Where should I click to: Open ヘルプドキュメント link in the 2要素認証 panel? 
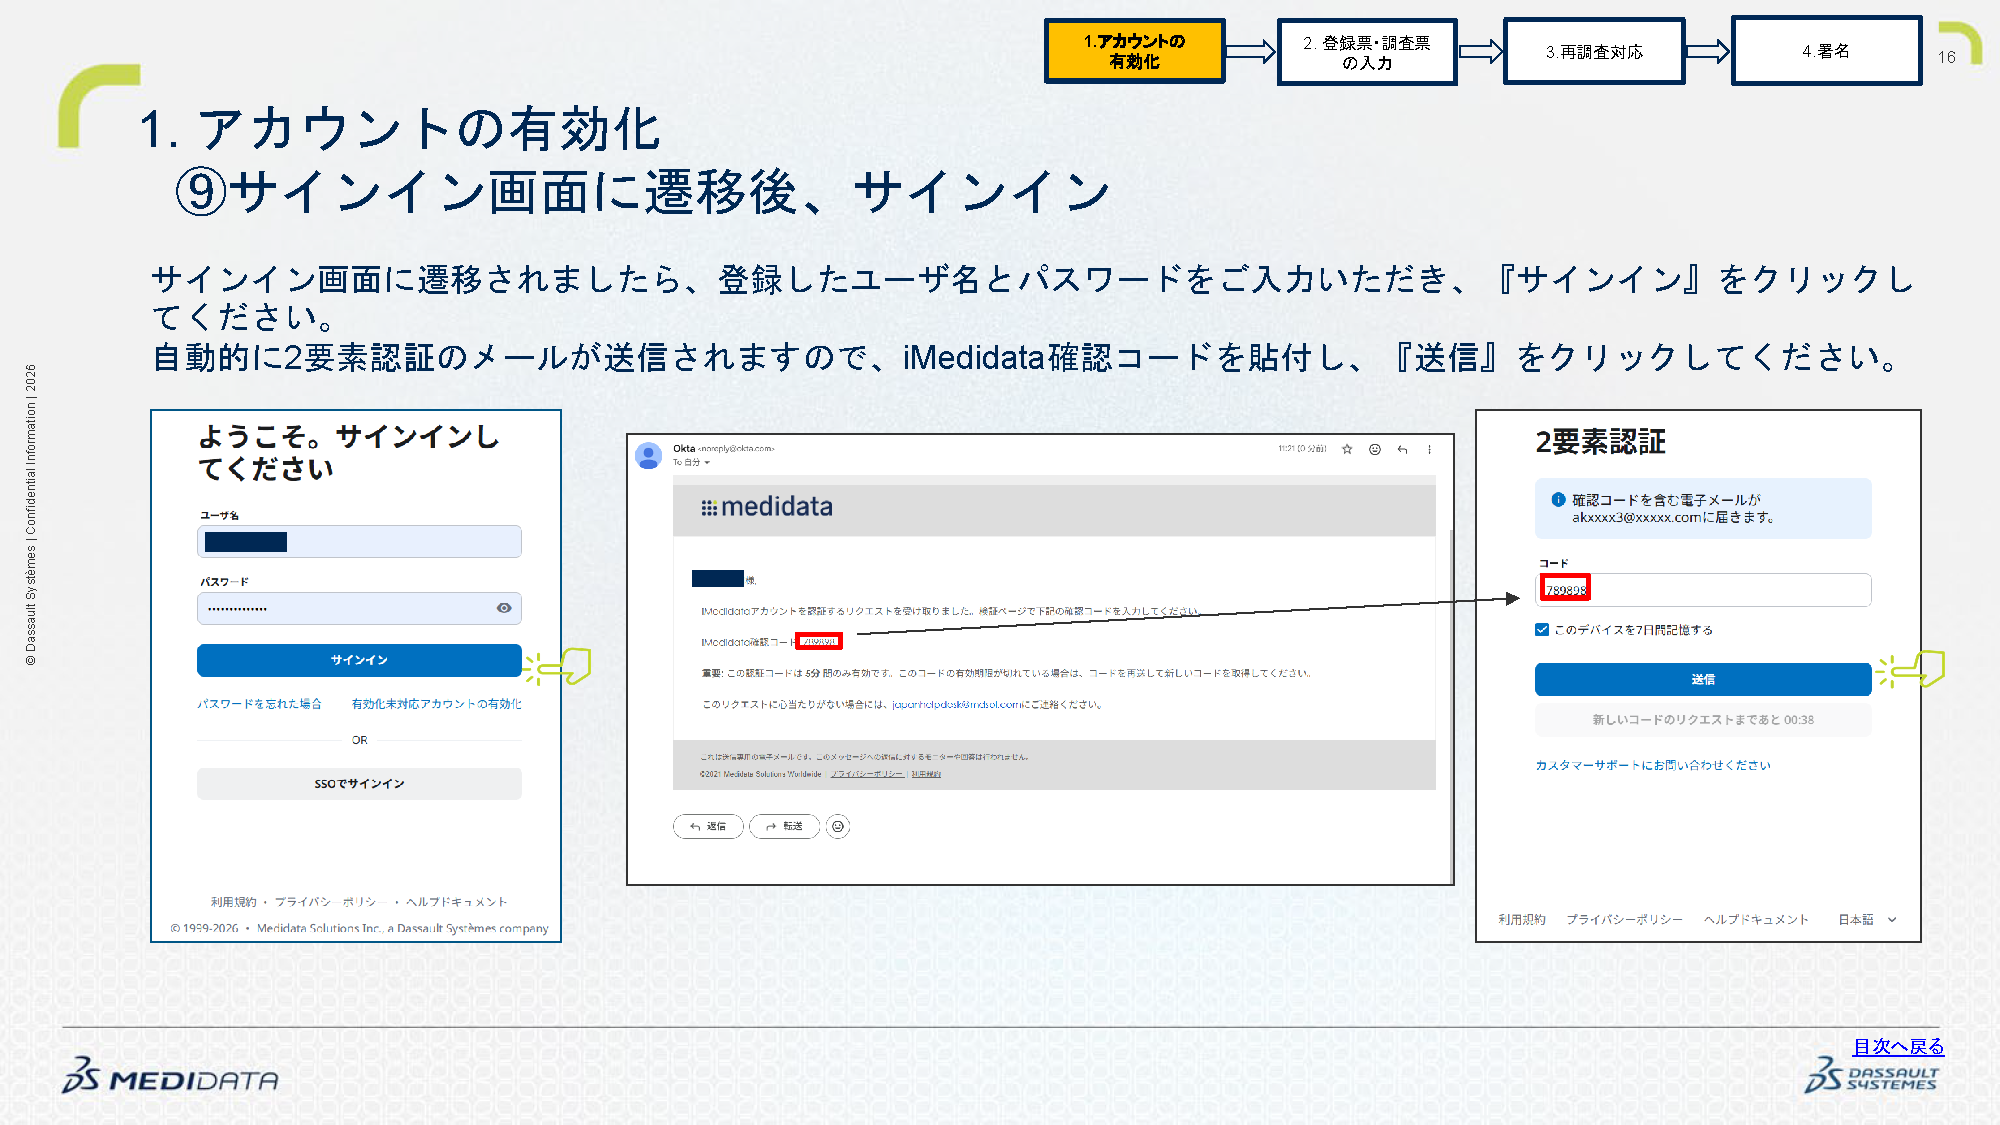click(1756, 919)
